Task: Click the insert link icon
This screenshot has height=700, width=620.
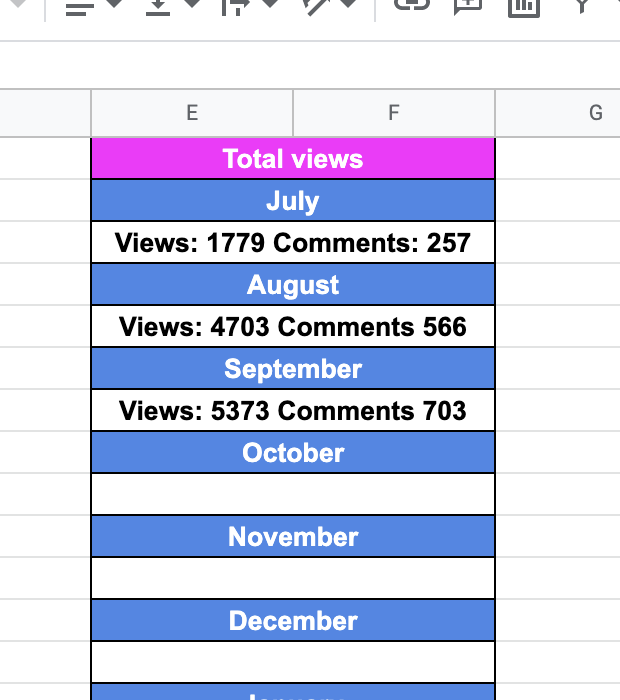Action: coord(411,6)
